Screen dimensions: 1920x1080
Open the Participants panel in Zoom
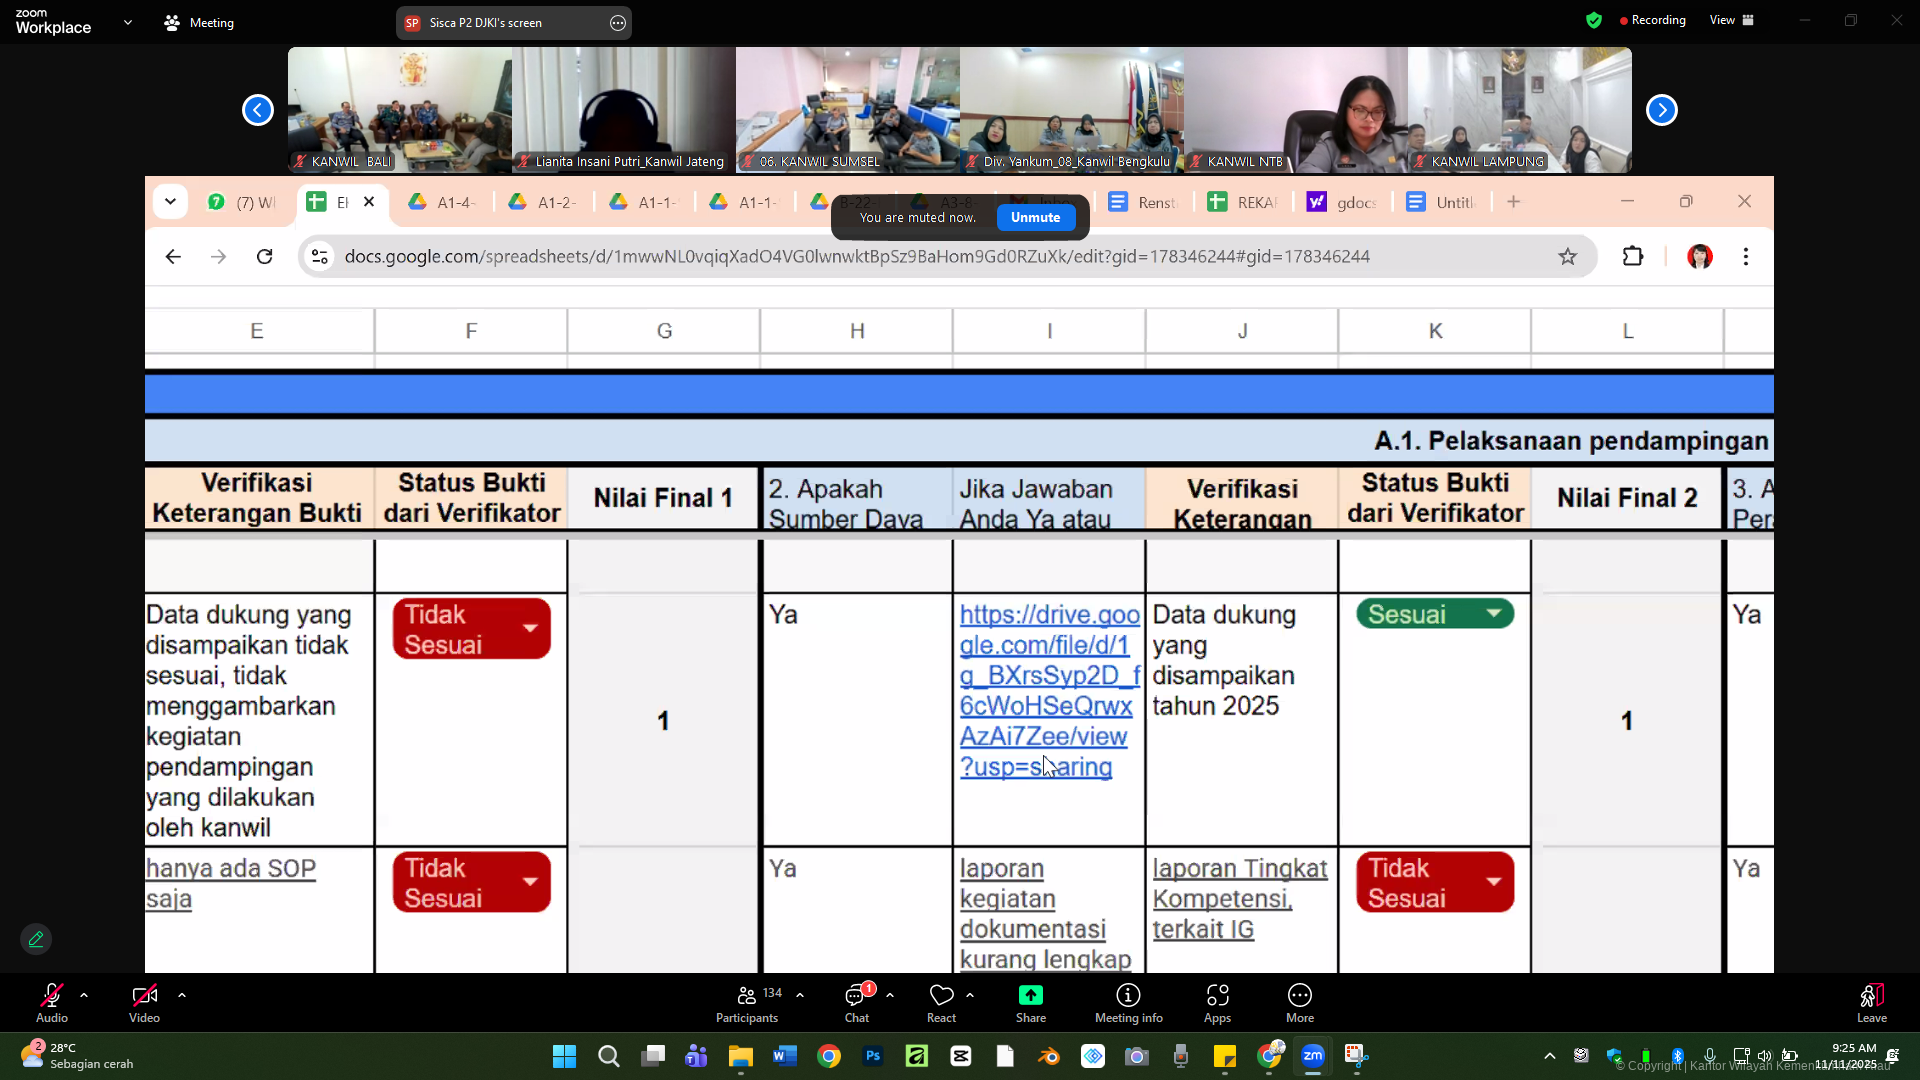(x=746, y=1002)
